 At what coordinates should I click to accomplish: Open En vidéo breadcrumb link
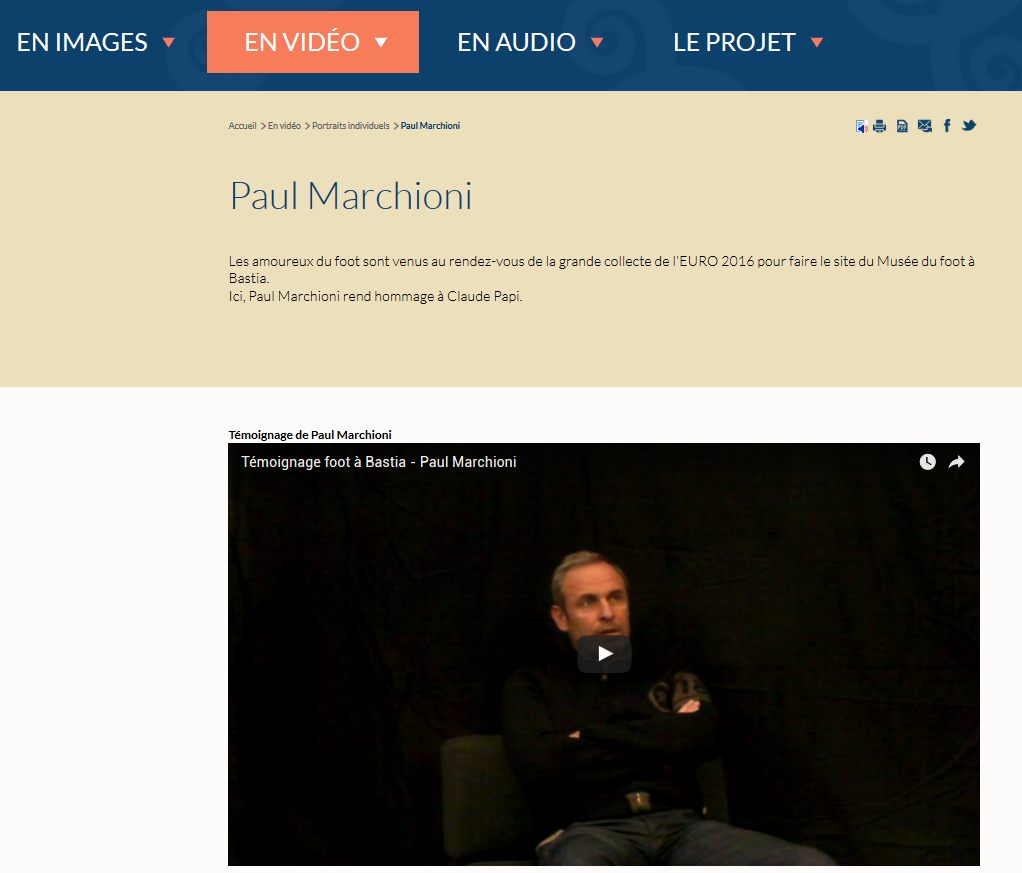coord(284,126)
